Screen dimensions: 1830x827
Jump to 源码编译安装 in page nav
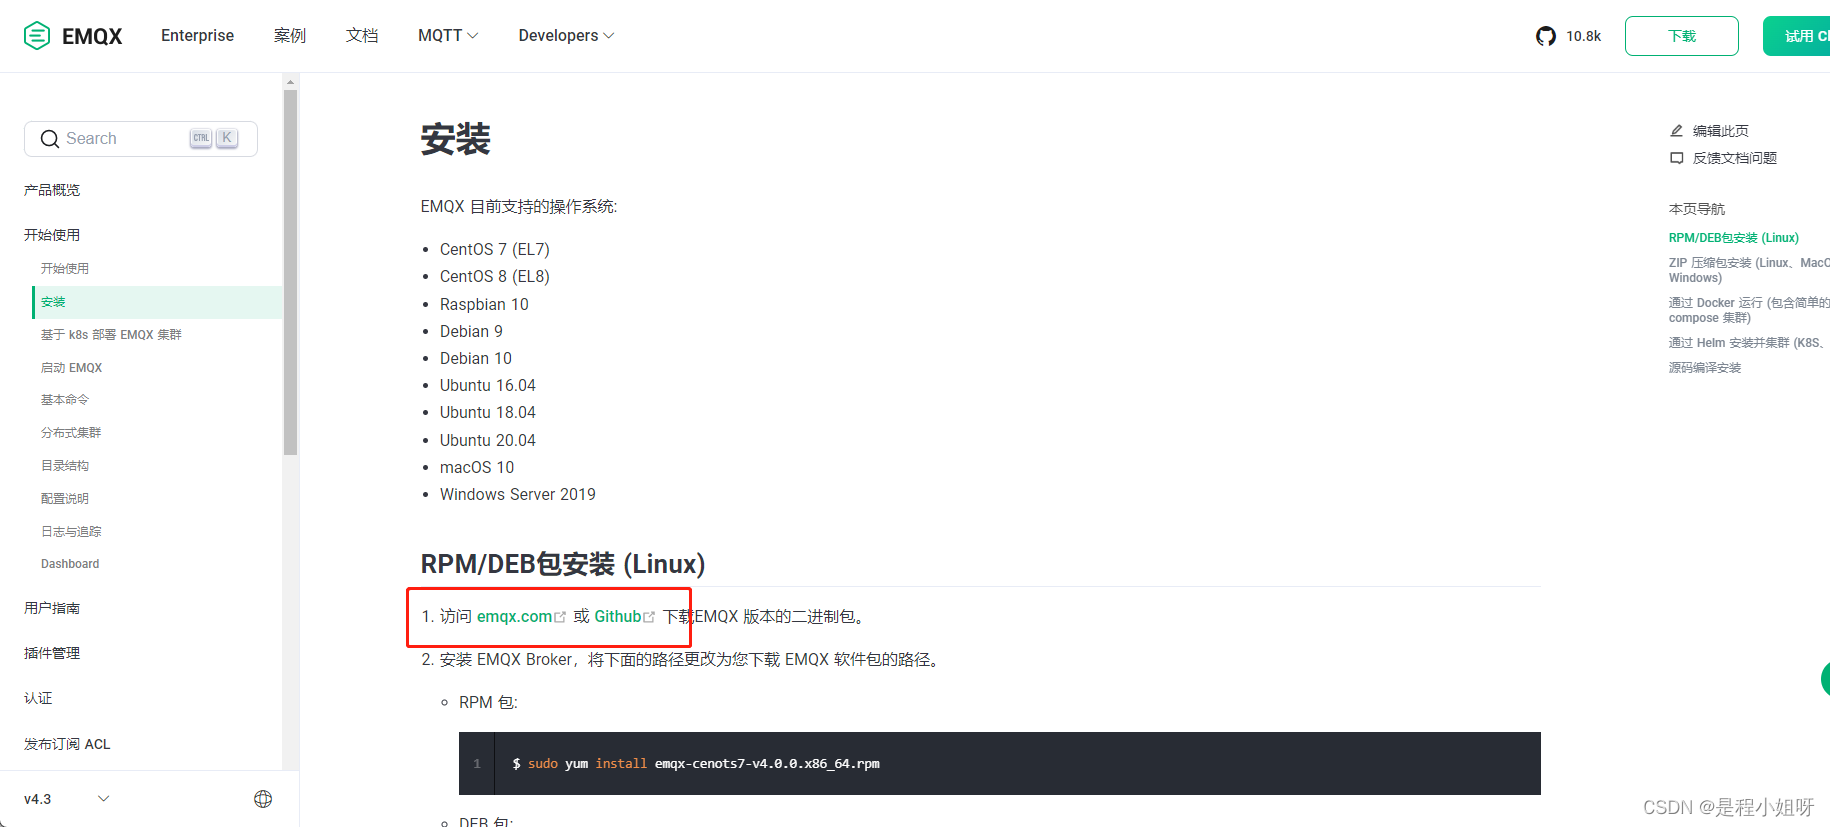pyautogui.click(x=1705, y=368)
